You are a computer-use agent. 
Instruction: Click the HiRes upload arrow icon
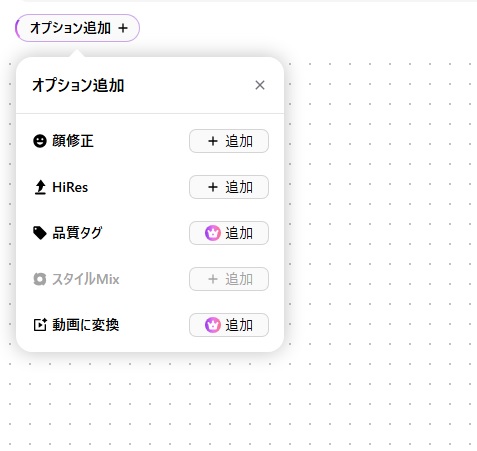(40, 187)
